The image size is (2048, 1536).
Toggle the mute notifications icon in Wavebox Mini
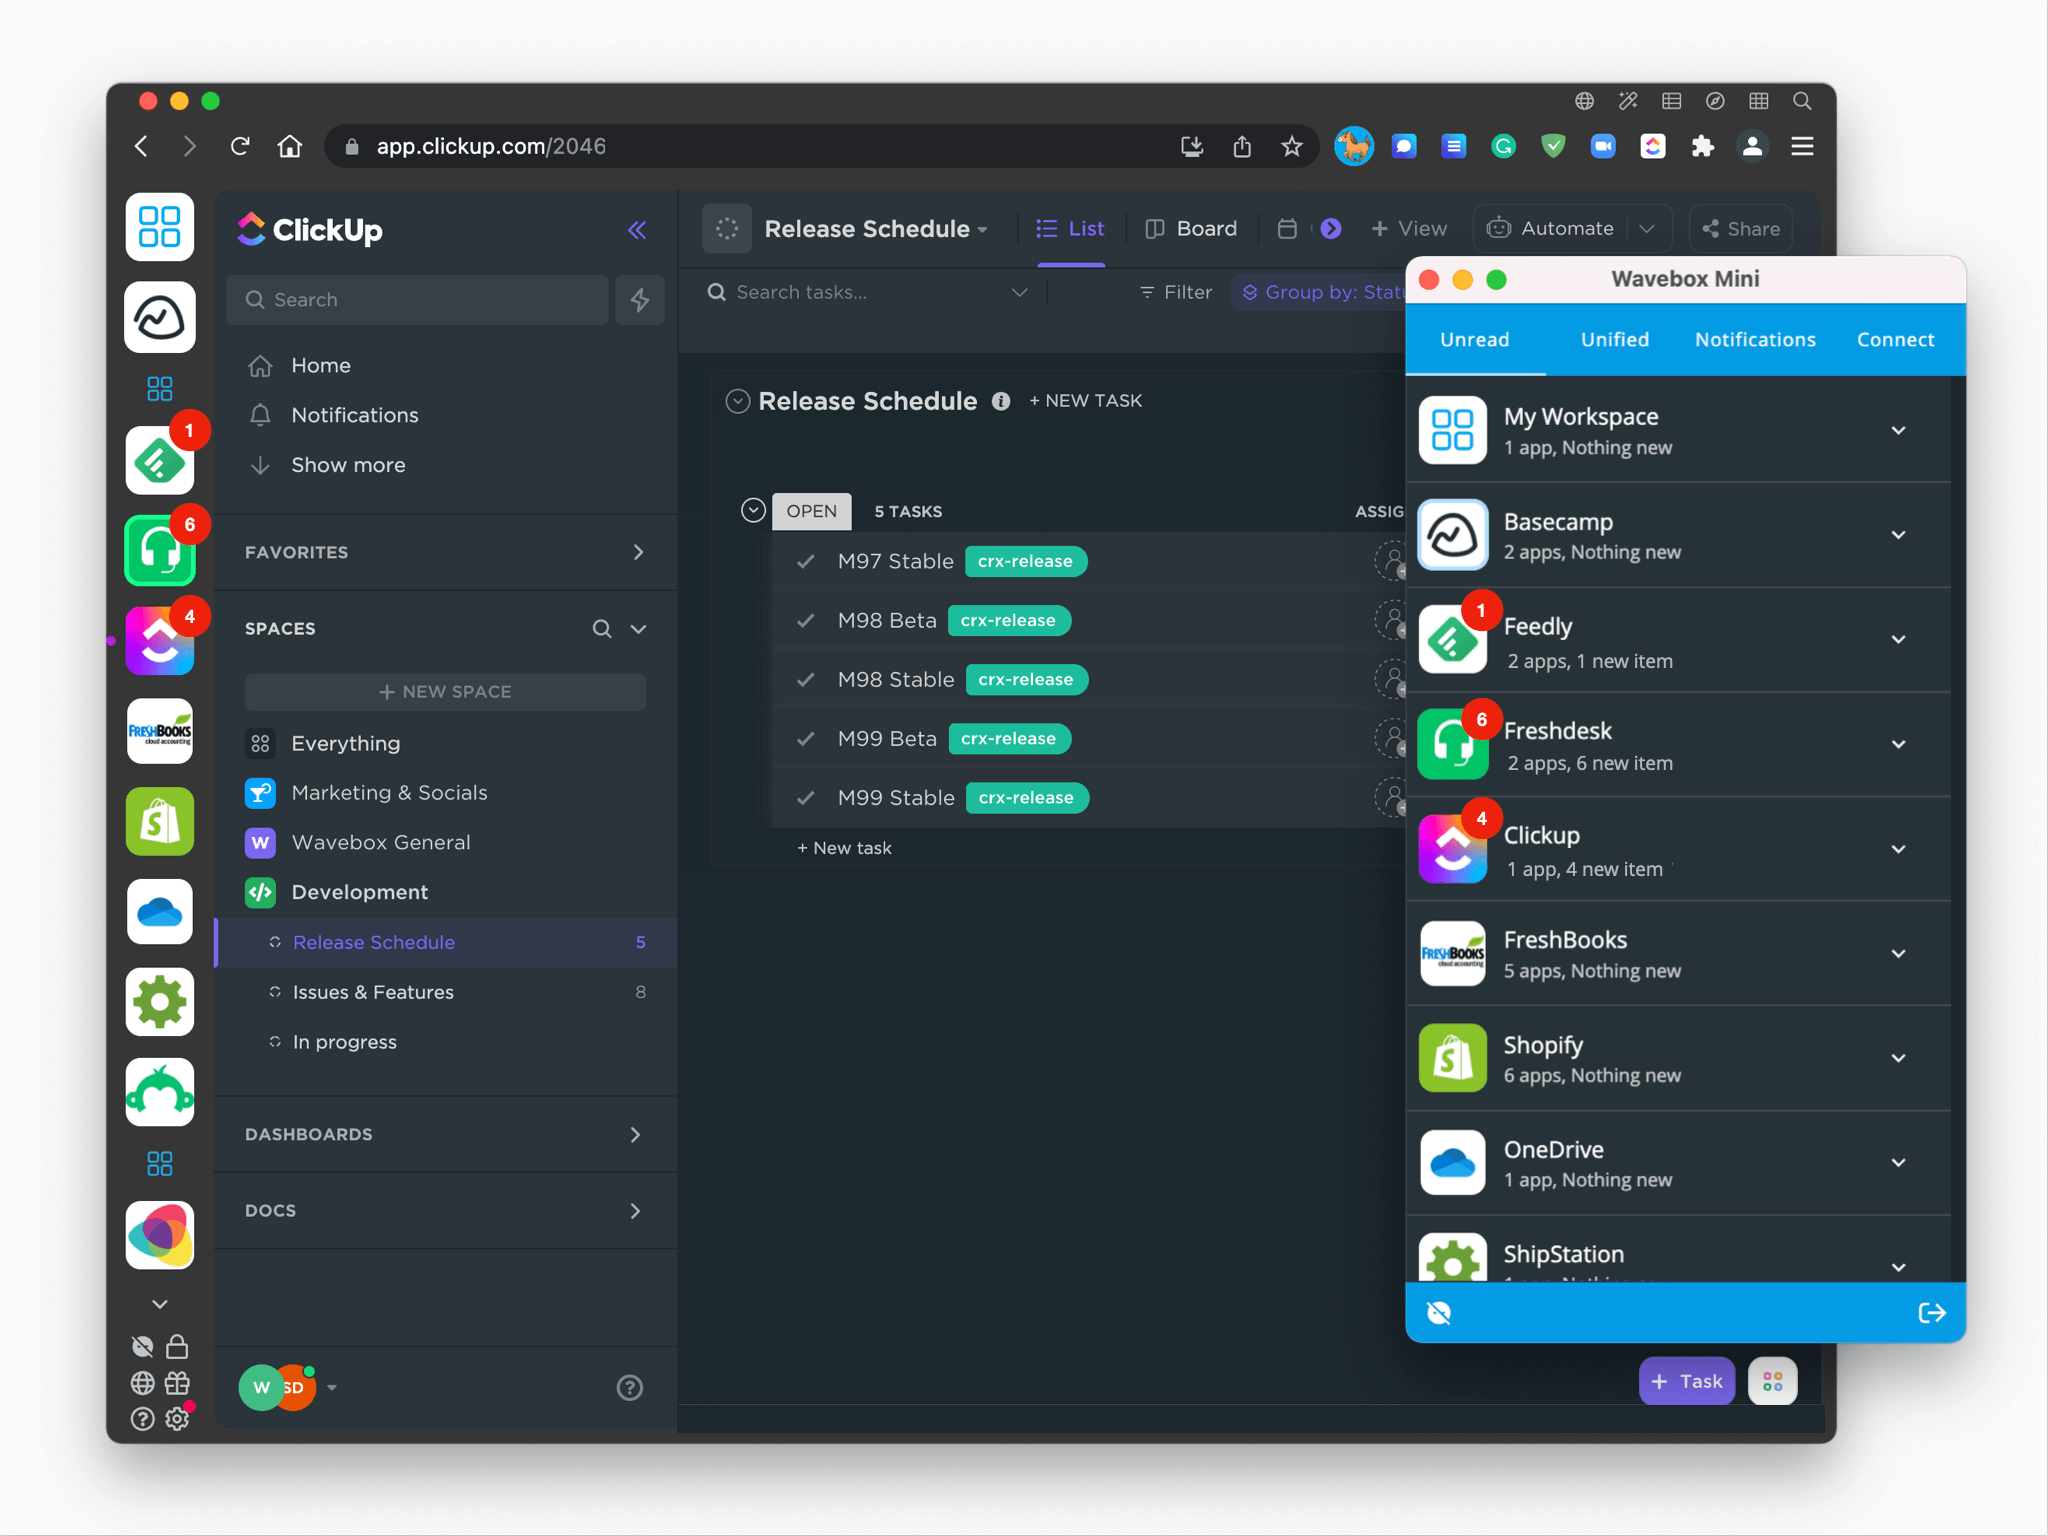(1439, 1313)
